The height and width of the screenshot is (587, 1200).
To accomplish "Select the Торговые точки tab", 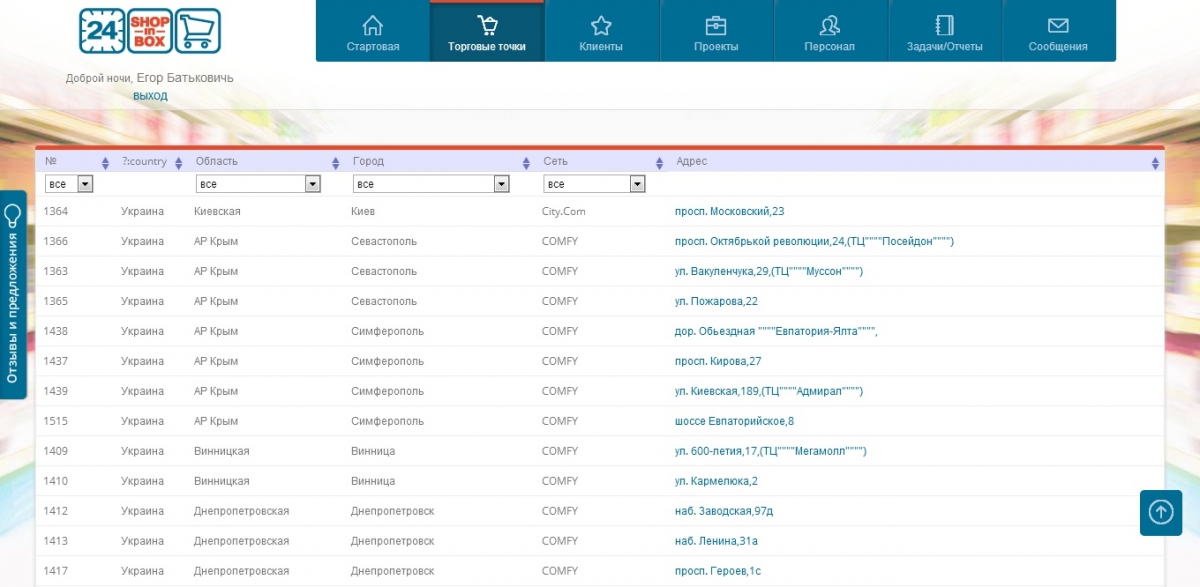I will pyautogui.click(x=487, y=31).
